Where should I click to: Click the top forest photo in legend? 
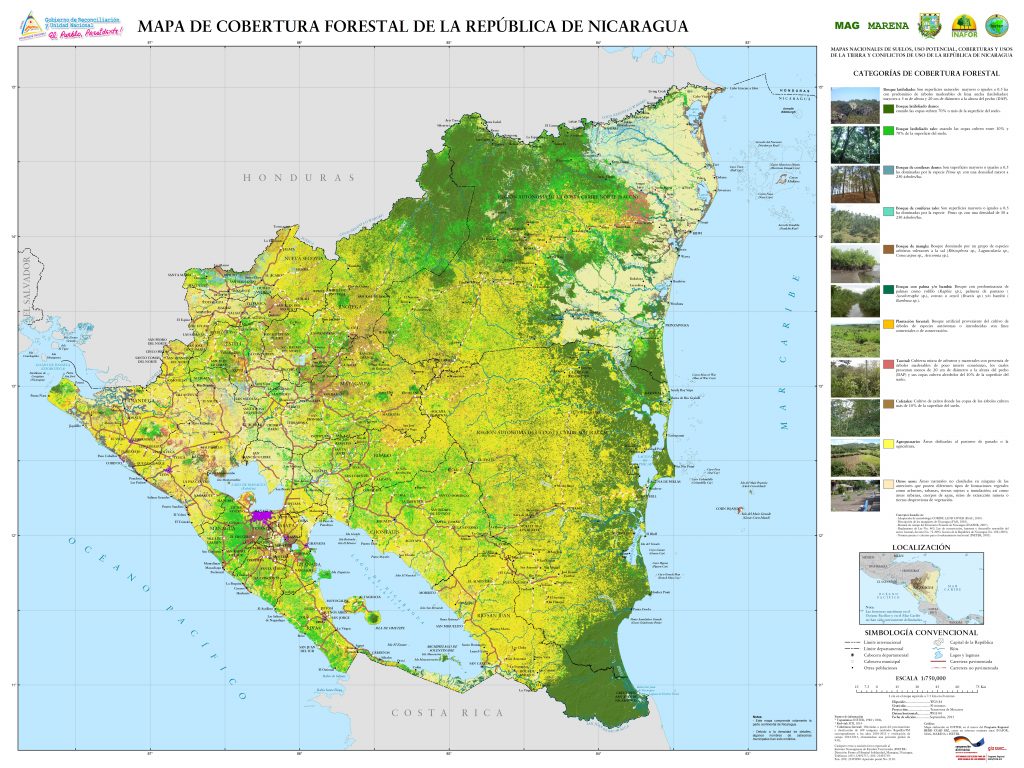pos(849,104)
